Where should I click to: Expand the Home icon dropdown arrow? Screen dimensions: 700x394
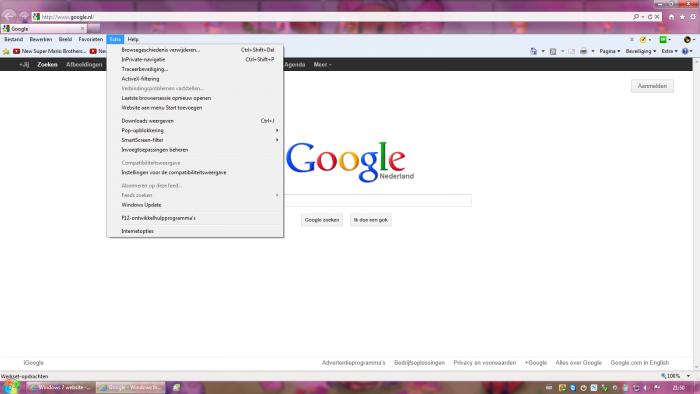tap(543, 51)
